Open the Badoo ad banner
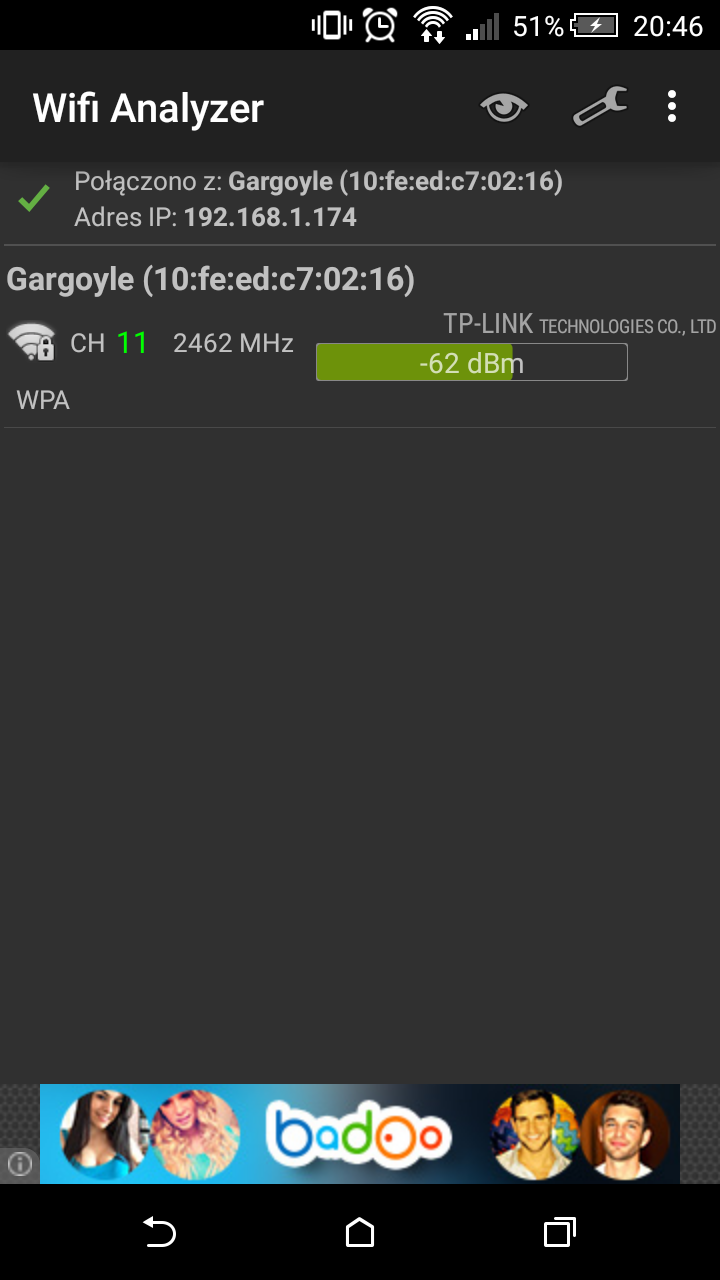This screenshot has width=720, height=1280. point(360,1134)
